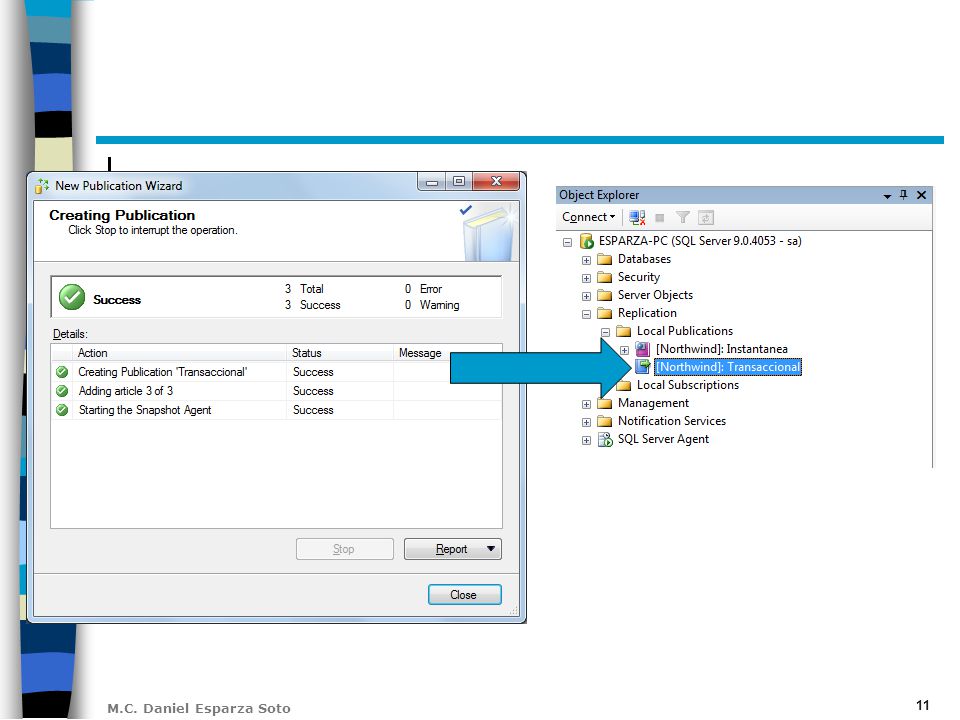
Task: Minimize the New Publication Wizard window
Action: point(432,181)
